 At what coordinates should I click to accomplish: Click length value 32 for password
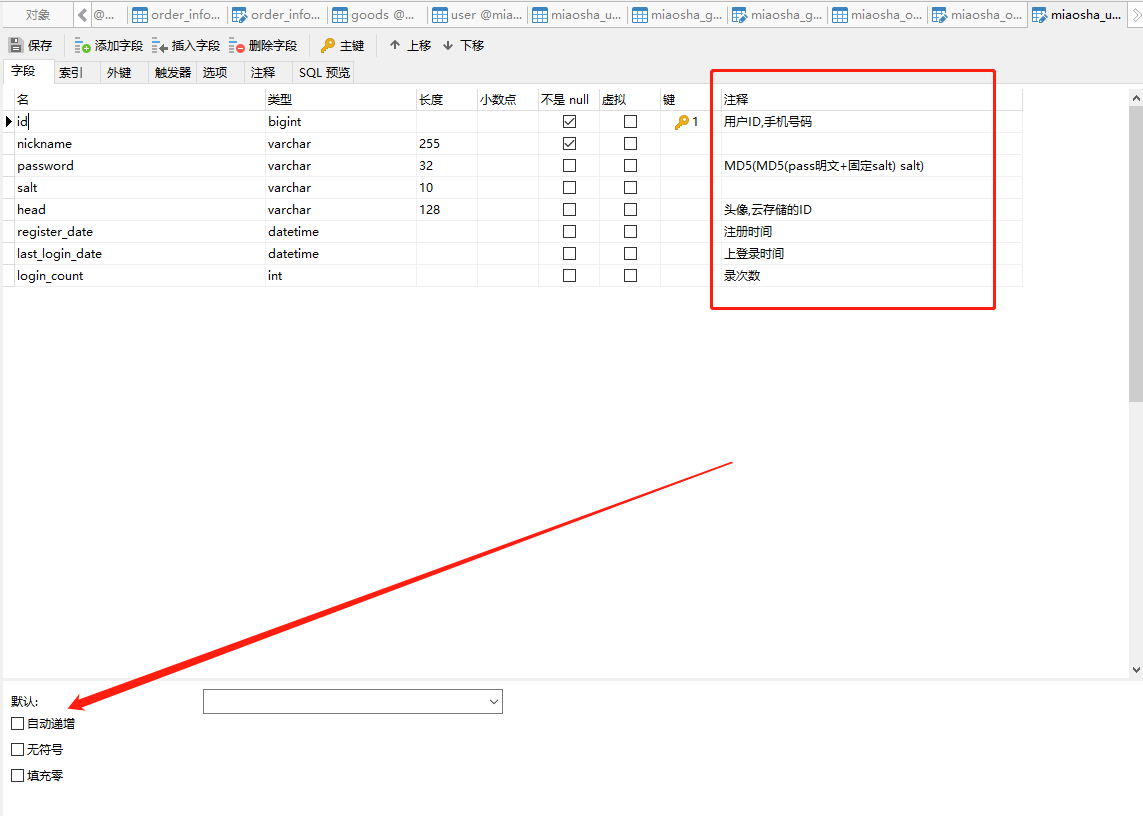(447, 166)
